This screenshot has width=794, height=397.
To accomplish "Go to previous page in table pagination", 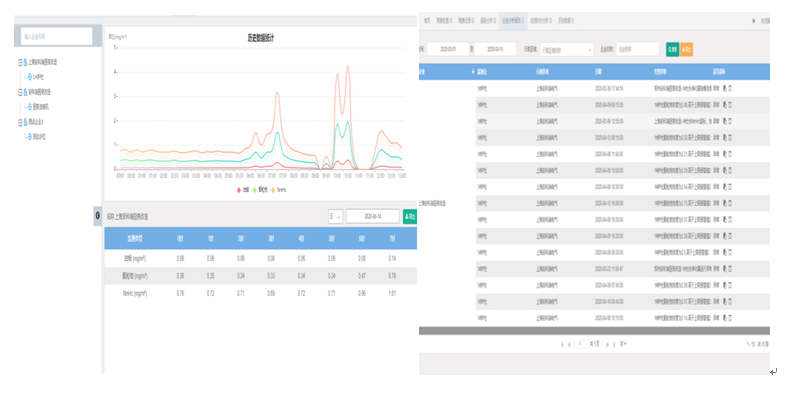I will tap(569, 344).
